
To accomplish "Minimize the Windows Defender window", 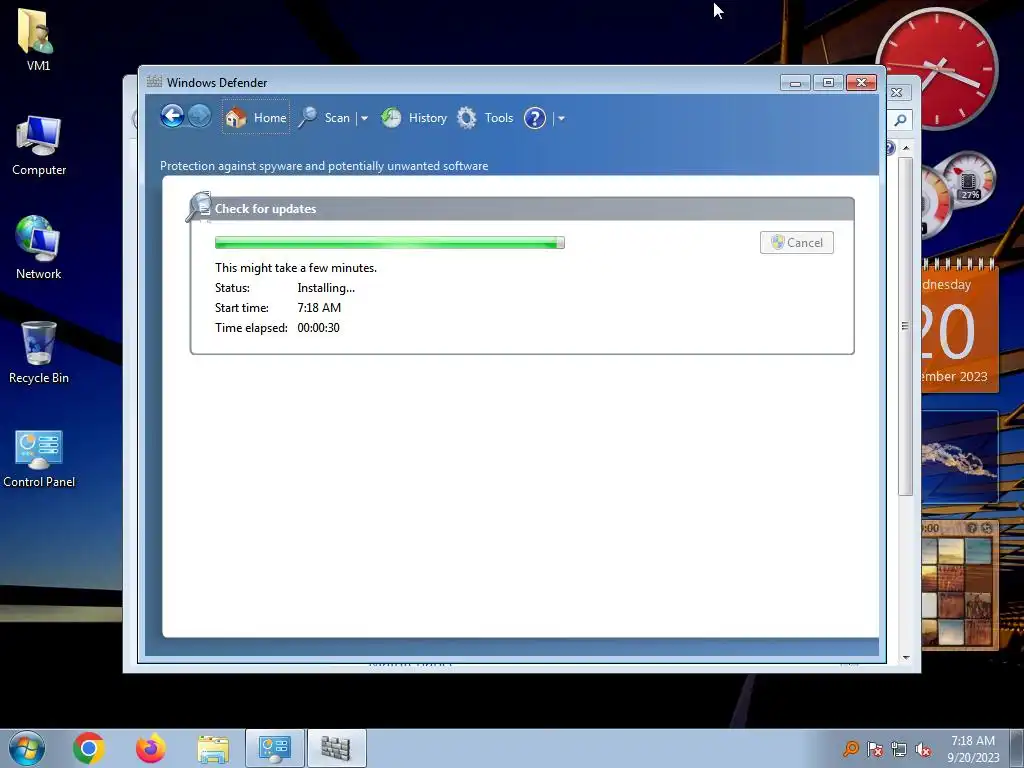I will click(x=795, y=83).
